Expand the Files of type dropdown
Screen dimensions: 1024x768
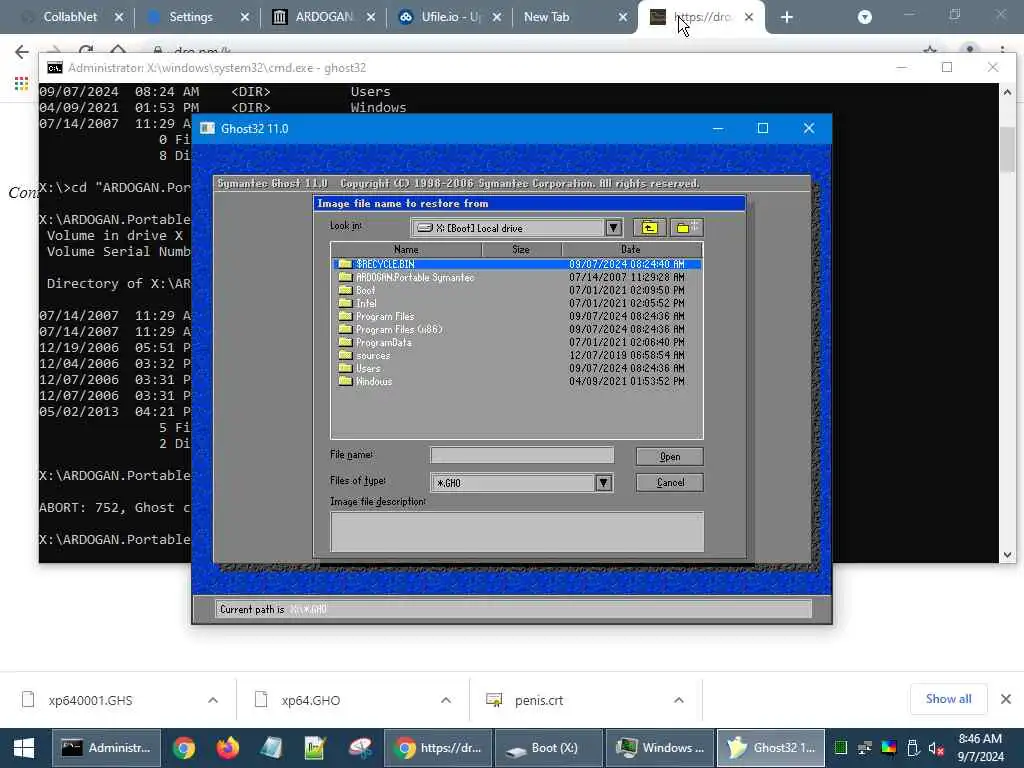pos(603,483)
